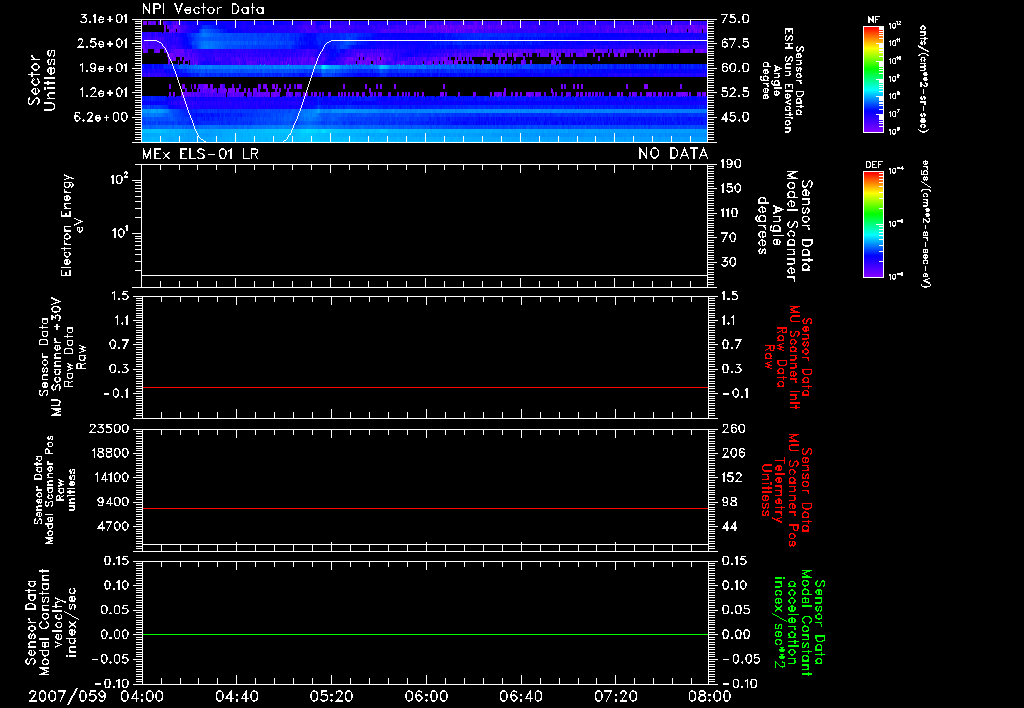Select the "MEx ELS-01 LR" panel title
This screenshot has height=708, width=1024.
[200, 154]
